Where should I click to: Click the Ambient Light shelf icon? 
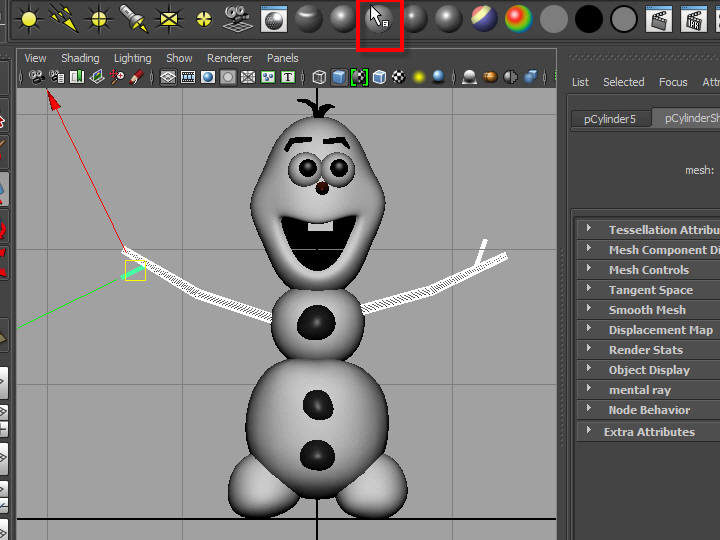[x=27, y=18]
